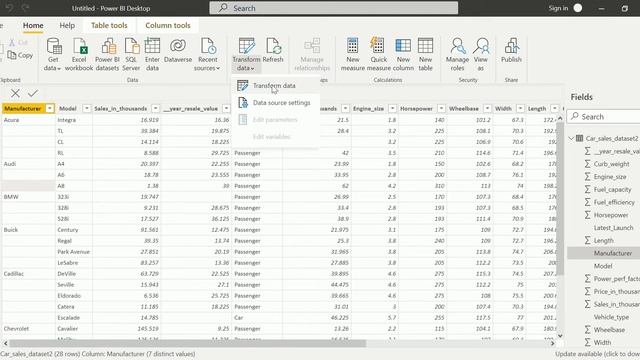Open Wheelbase column filter dropdown
The image size is (640, 360).
[487, 109]
